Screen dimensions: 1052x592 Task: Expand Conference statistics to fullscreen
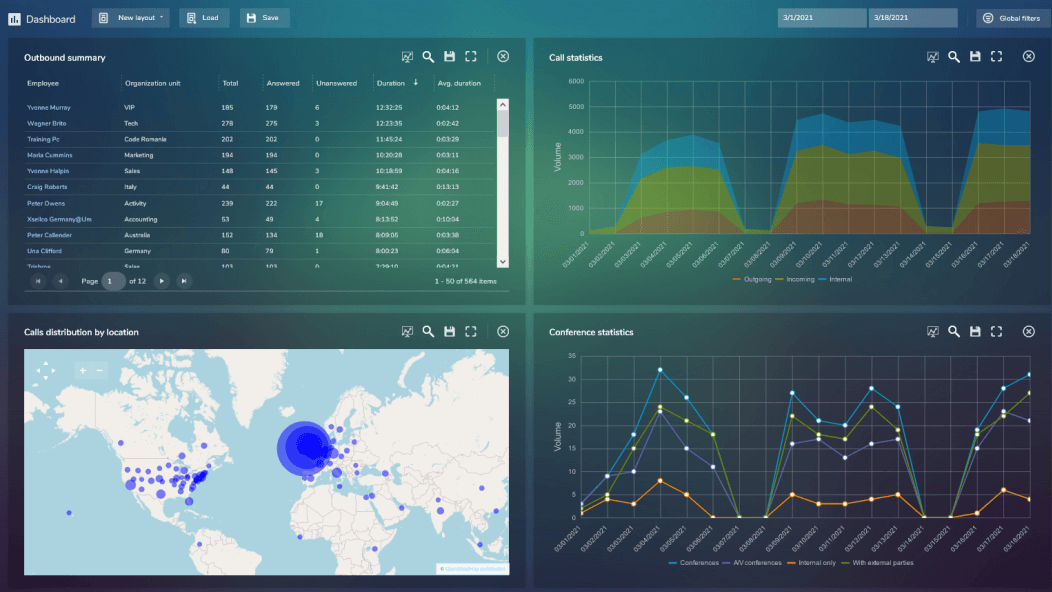coord(996,331)
